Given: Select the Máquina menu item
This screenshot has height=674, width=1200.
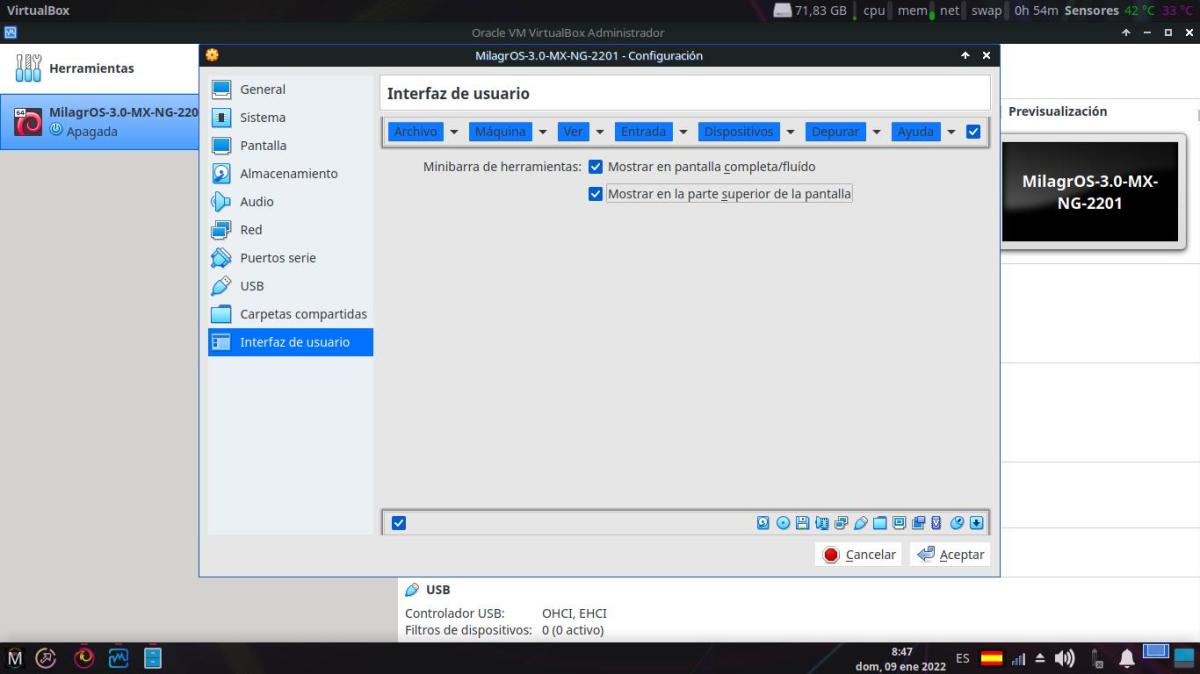Looking at the screenshot, I should pyautogui.click(x=500, y=132).
